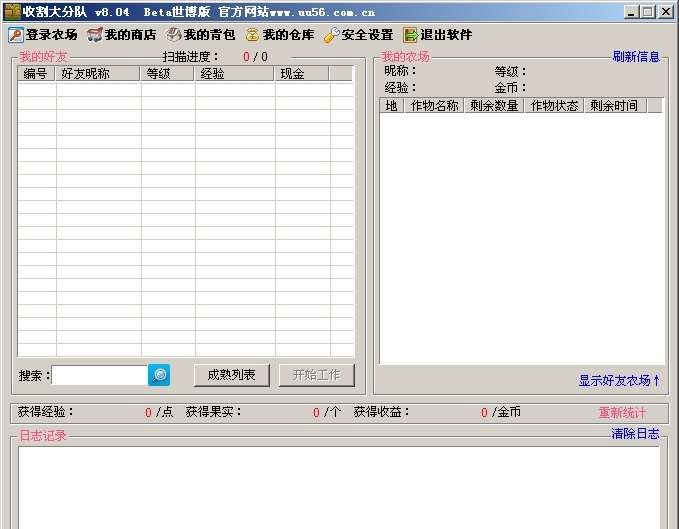Viewport: 679px width, 529px height.
Task: Click the 扫描进度 label text
Action: [191, 57]
